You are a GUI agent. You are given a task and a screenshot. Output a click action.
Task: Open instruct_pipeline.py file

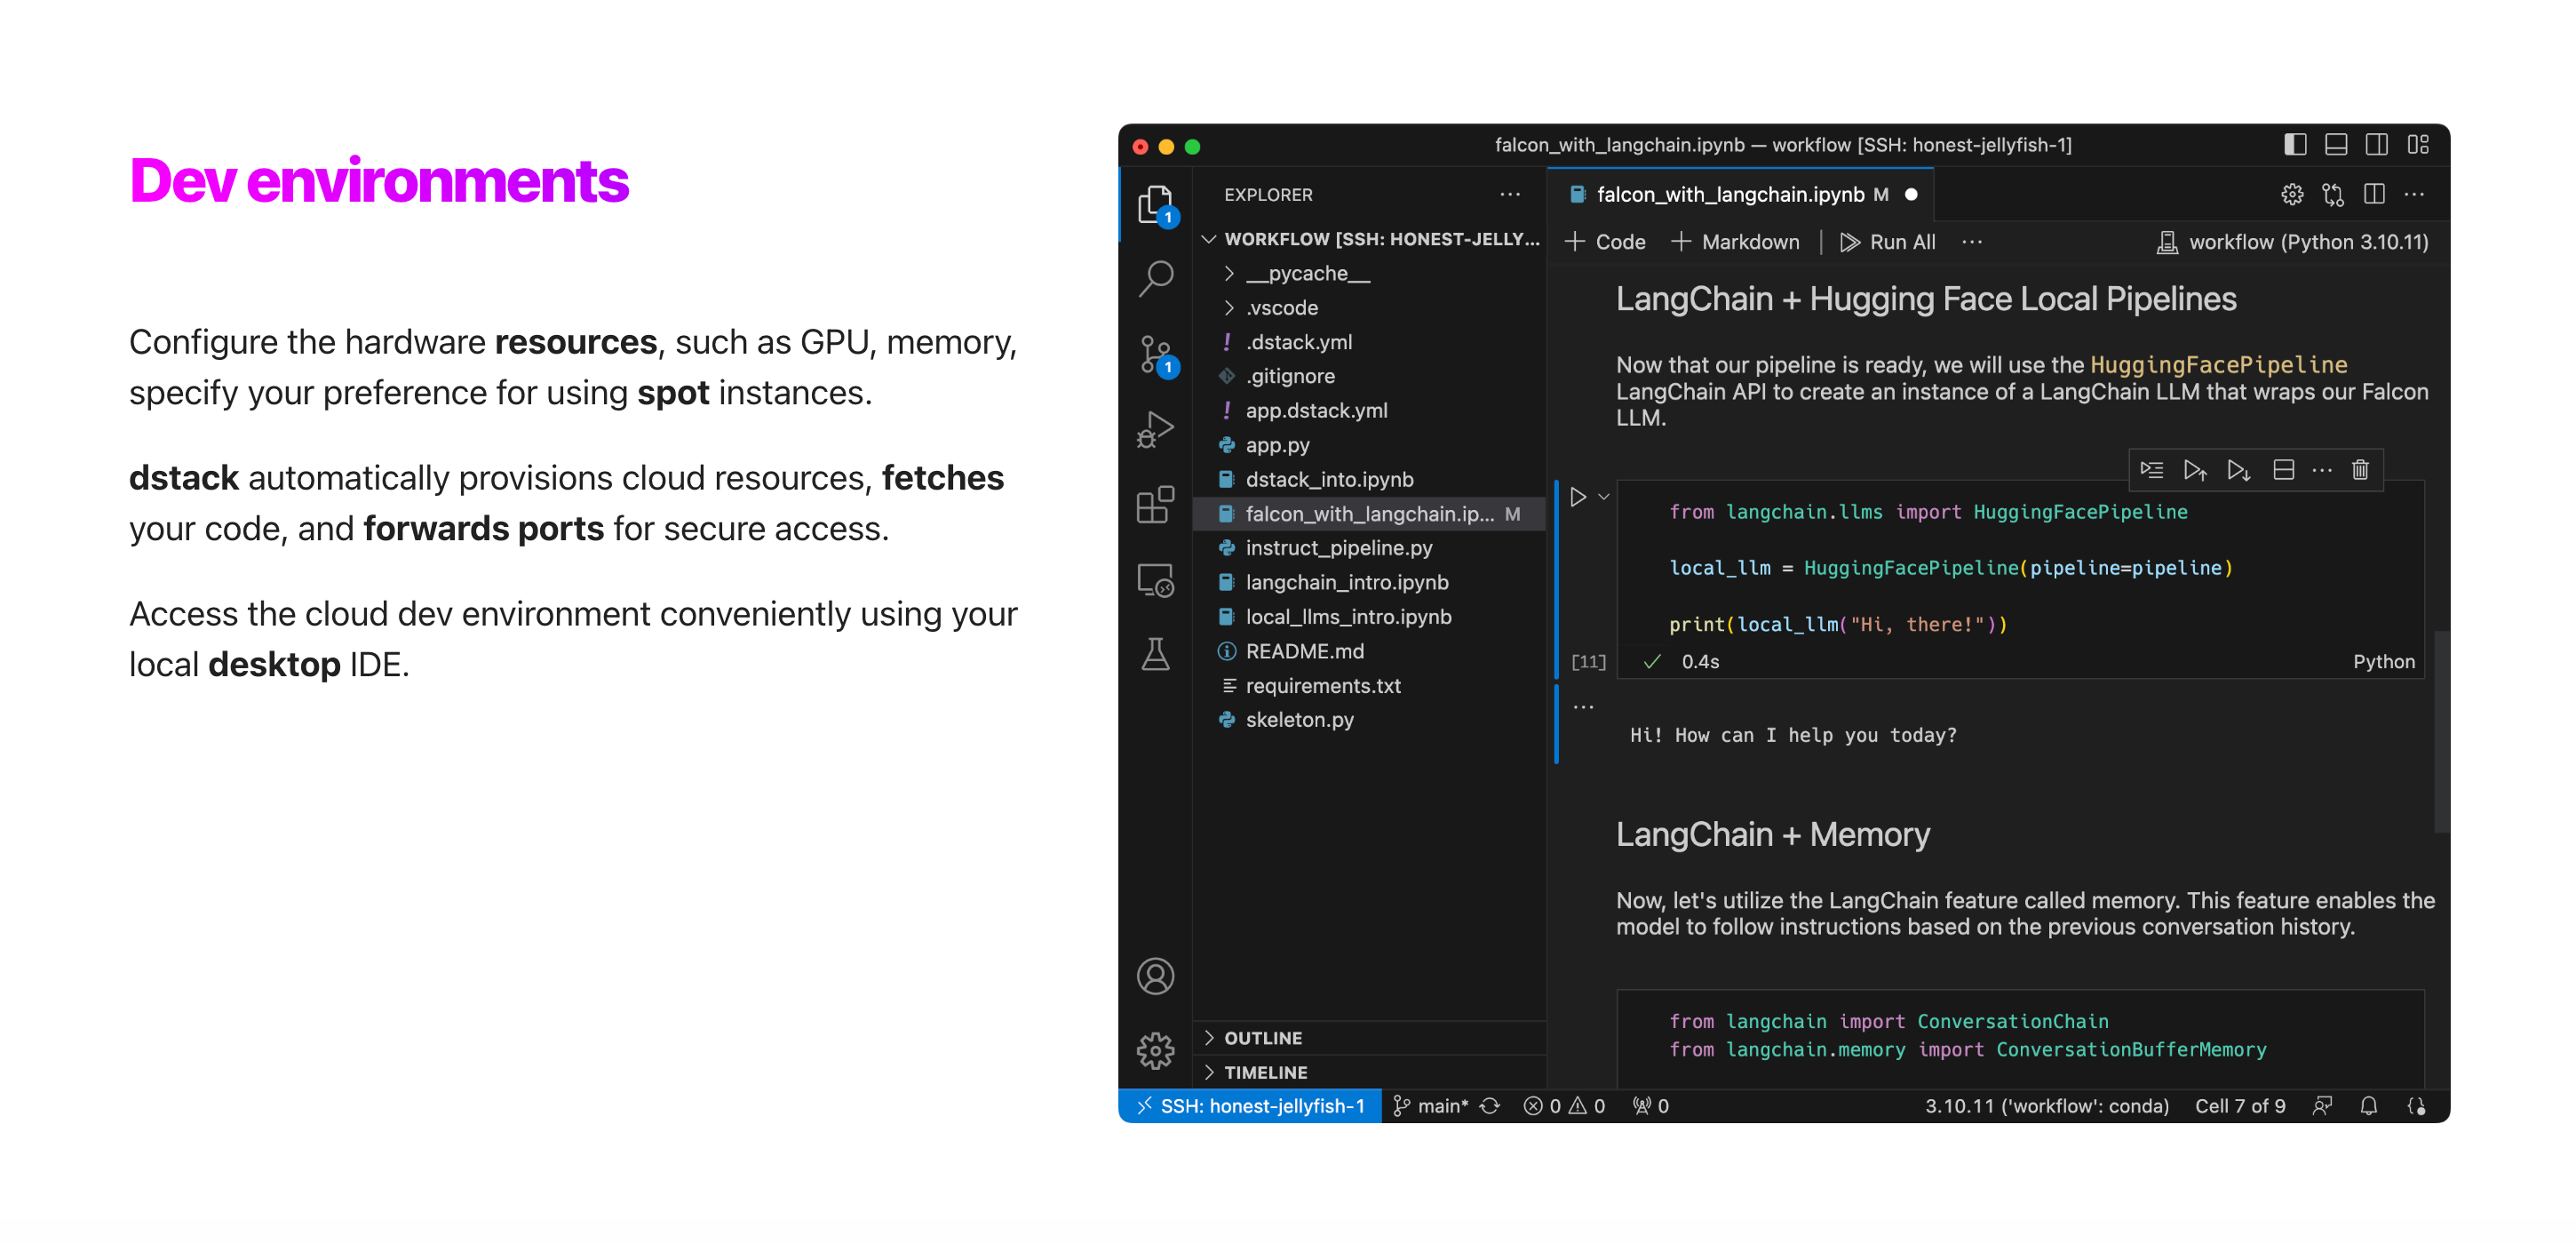click(1371, 548)
